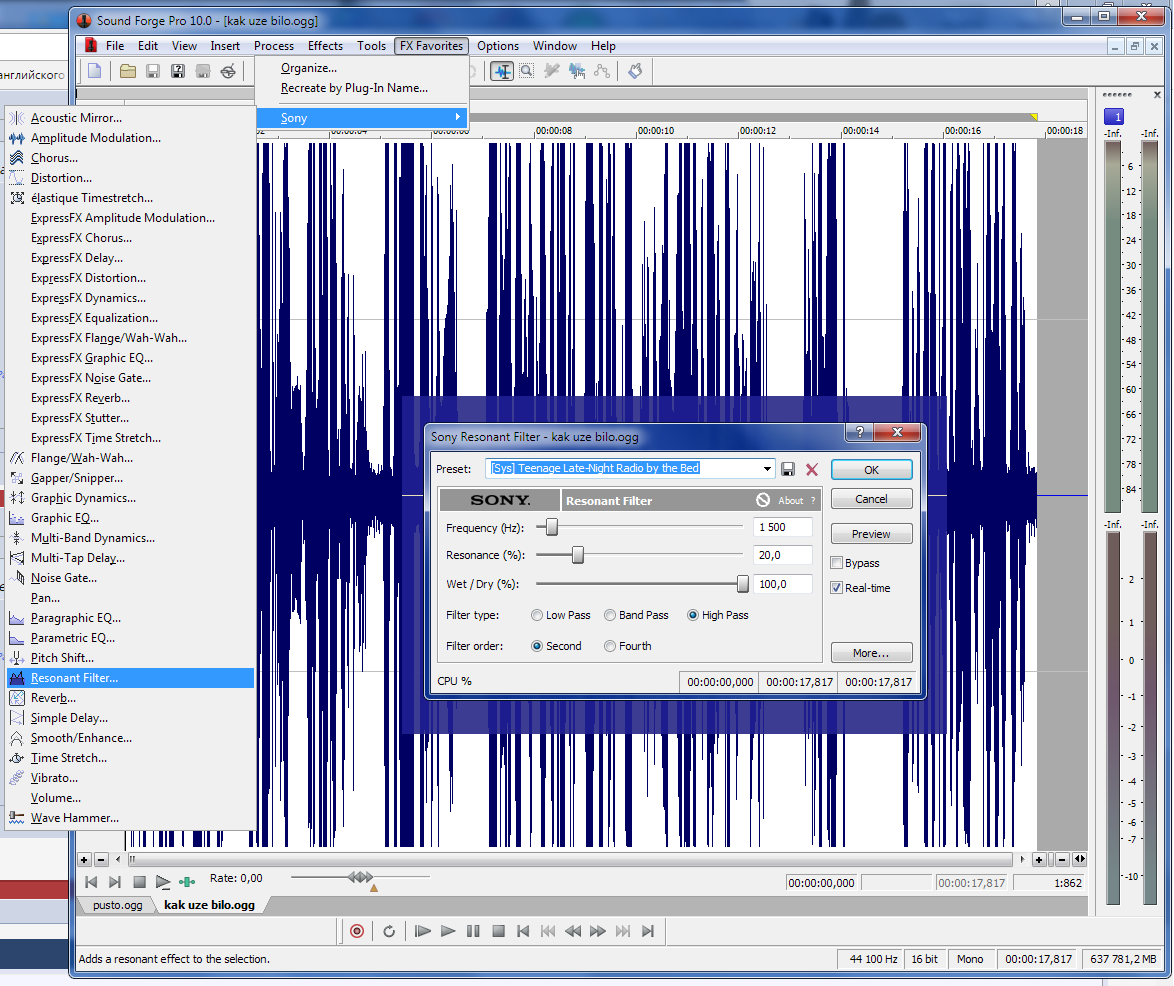Select the High Pass filter type
1174x986 pixels.
[x=693, y=615]
